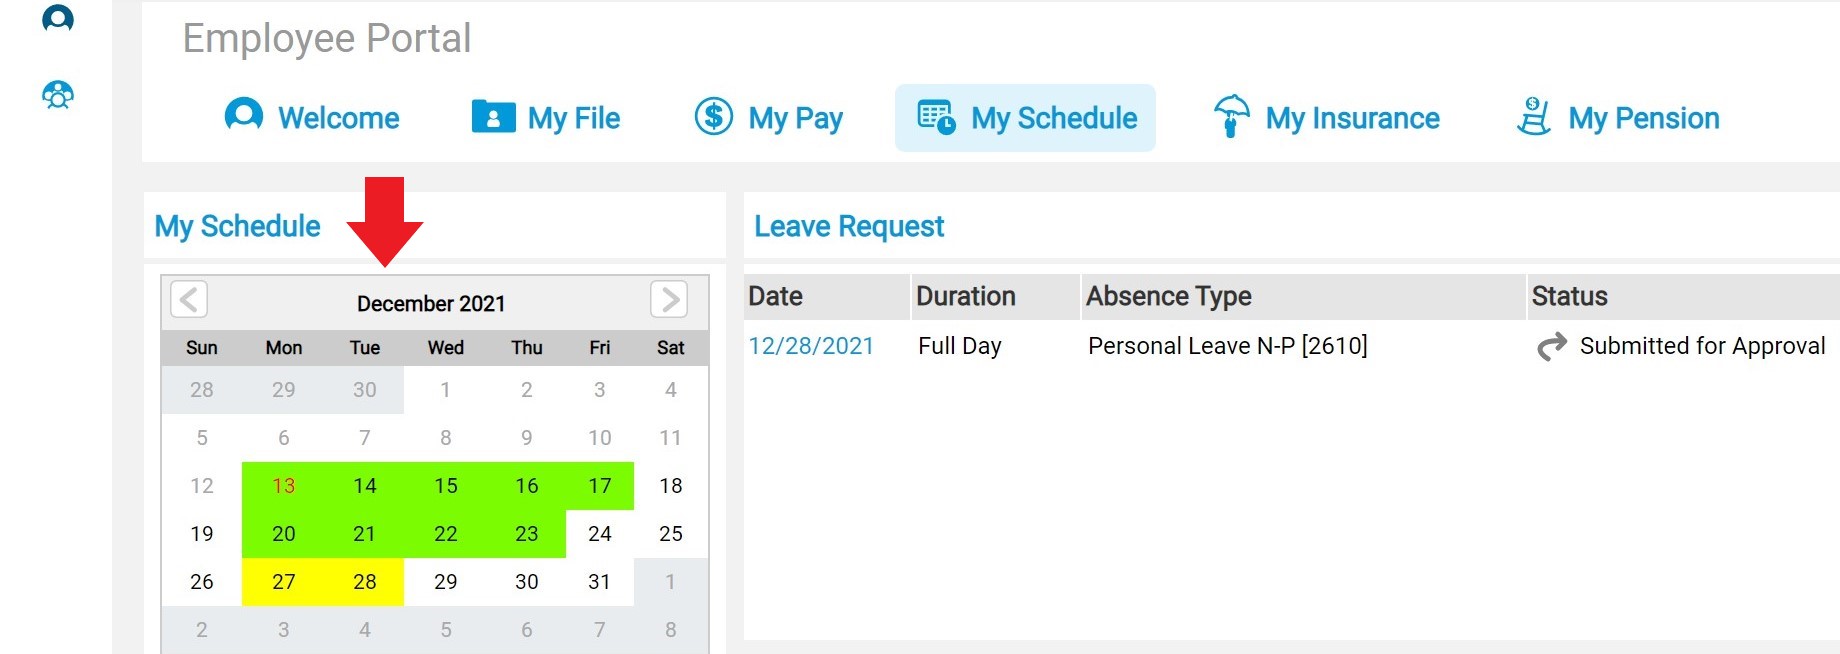Click the My Schedule panel heading
This screenshot has height=654, width=1840.
point(237,226)
